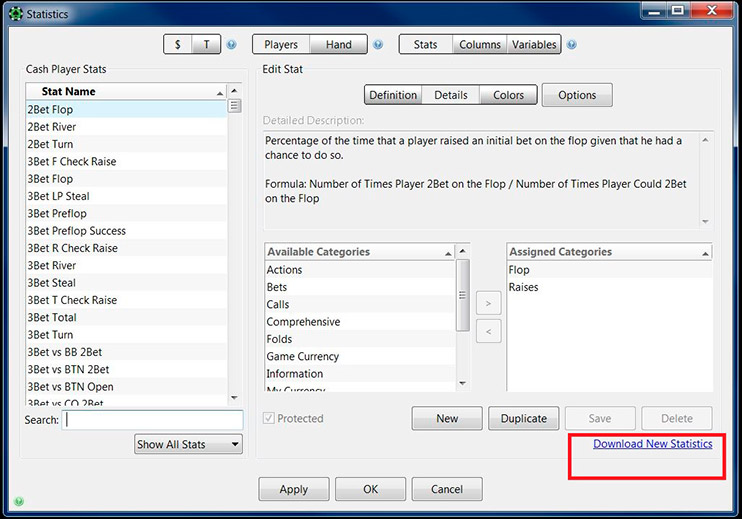Switch to the T tournament toggle
742x519 pixels.
[207, 45]
